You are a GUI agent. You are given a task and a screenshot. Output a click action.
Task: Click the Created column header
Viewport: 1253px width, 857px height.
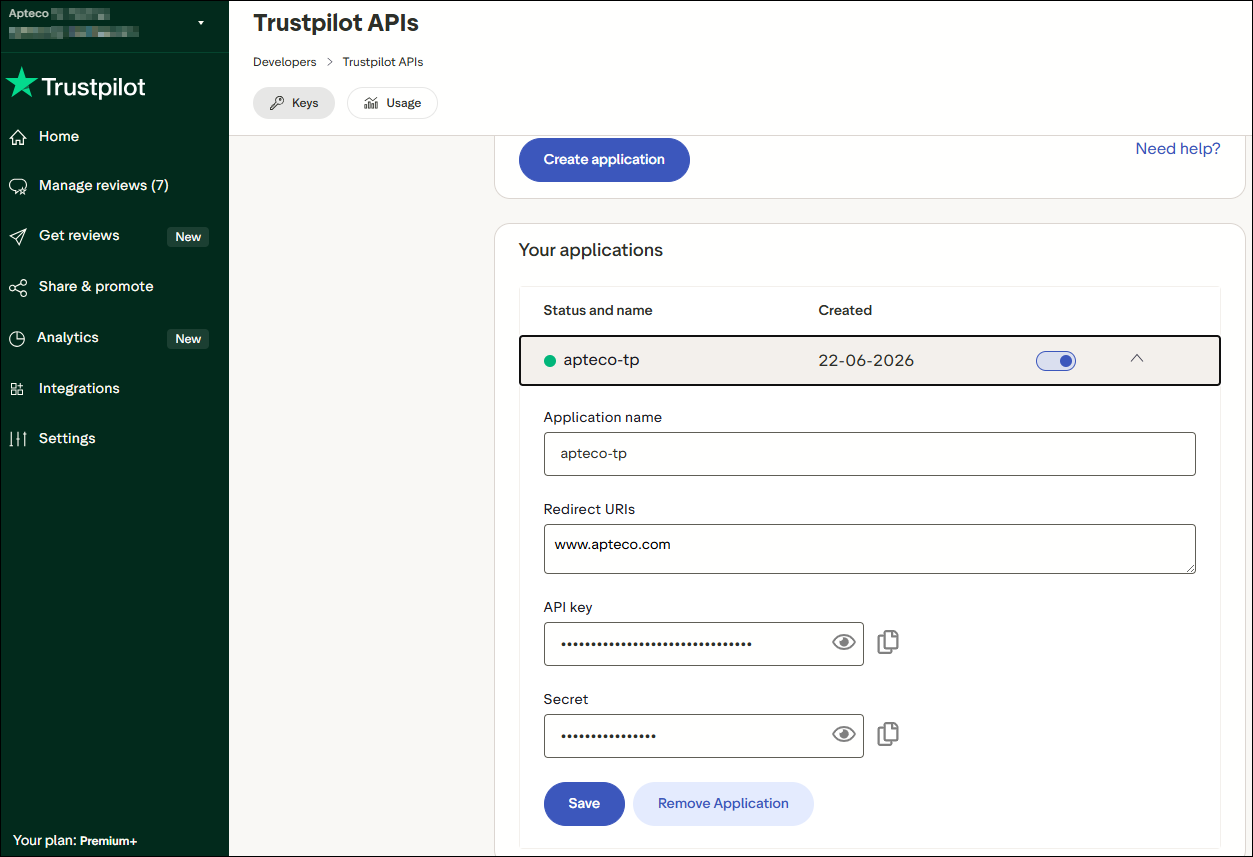(x=845, y=311)
